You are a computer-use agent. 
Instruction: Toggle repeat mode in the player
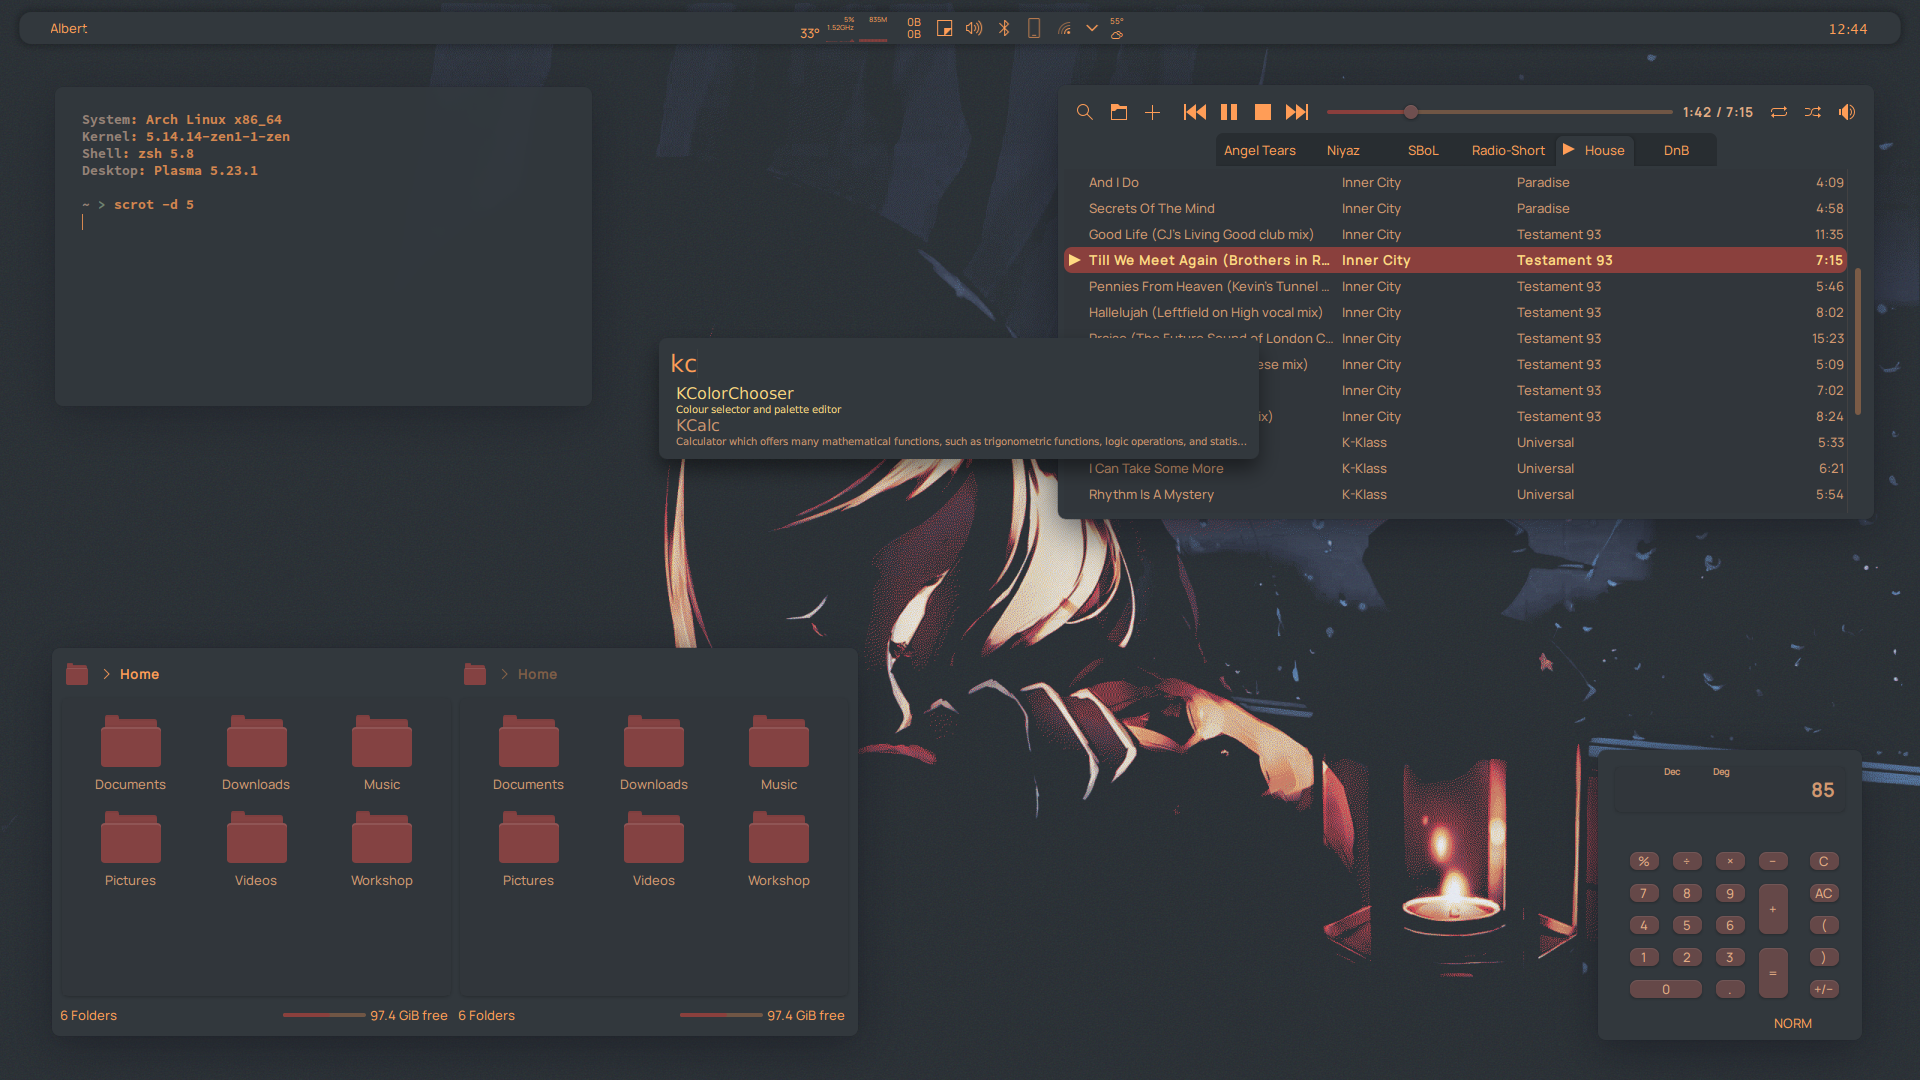1779,112
